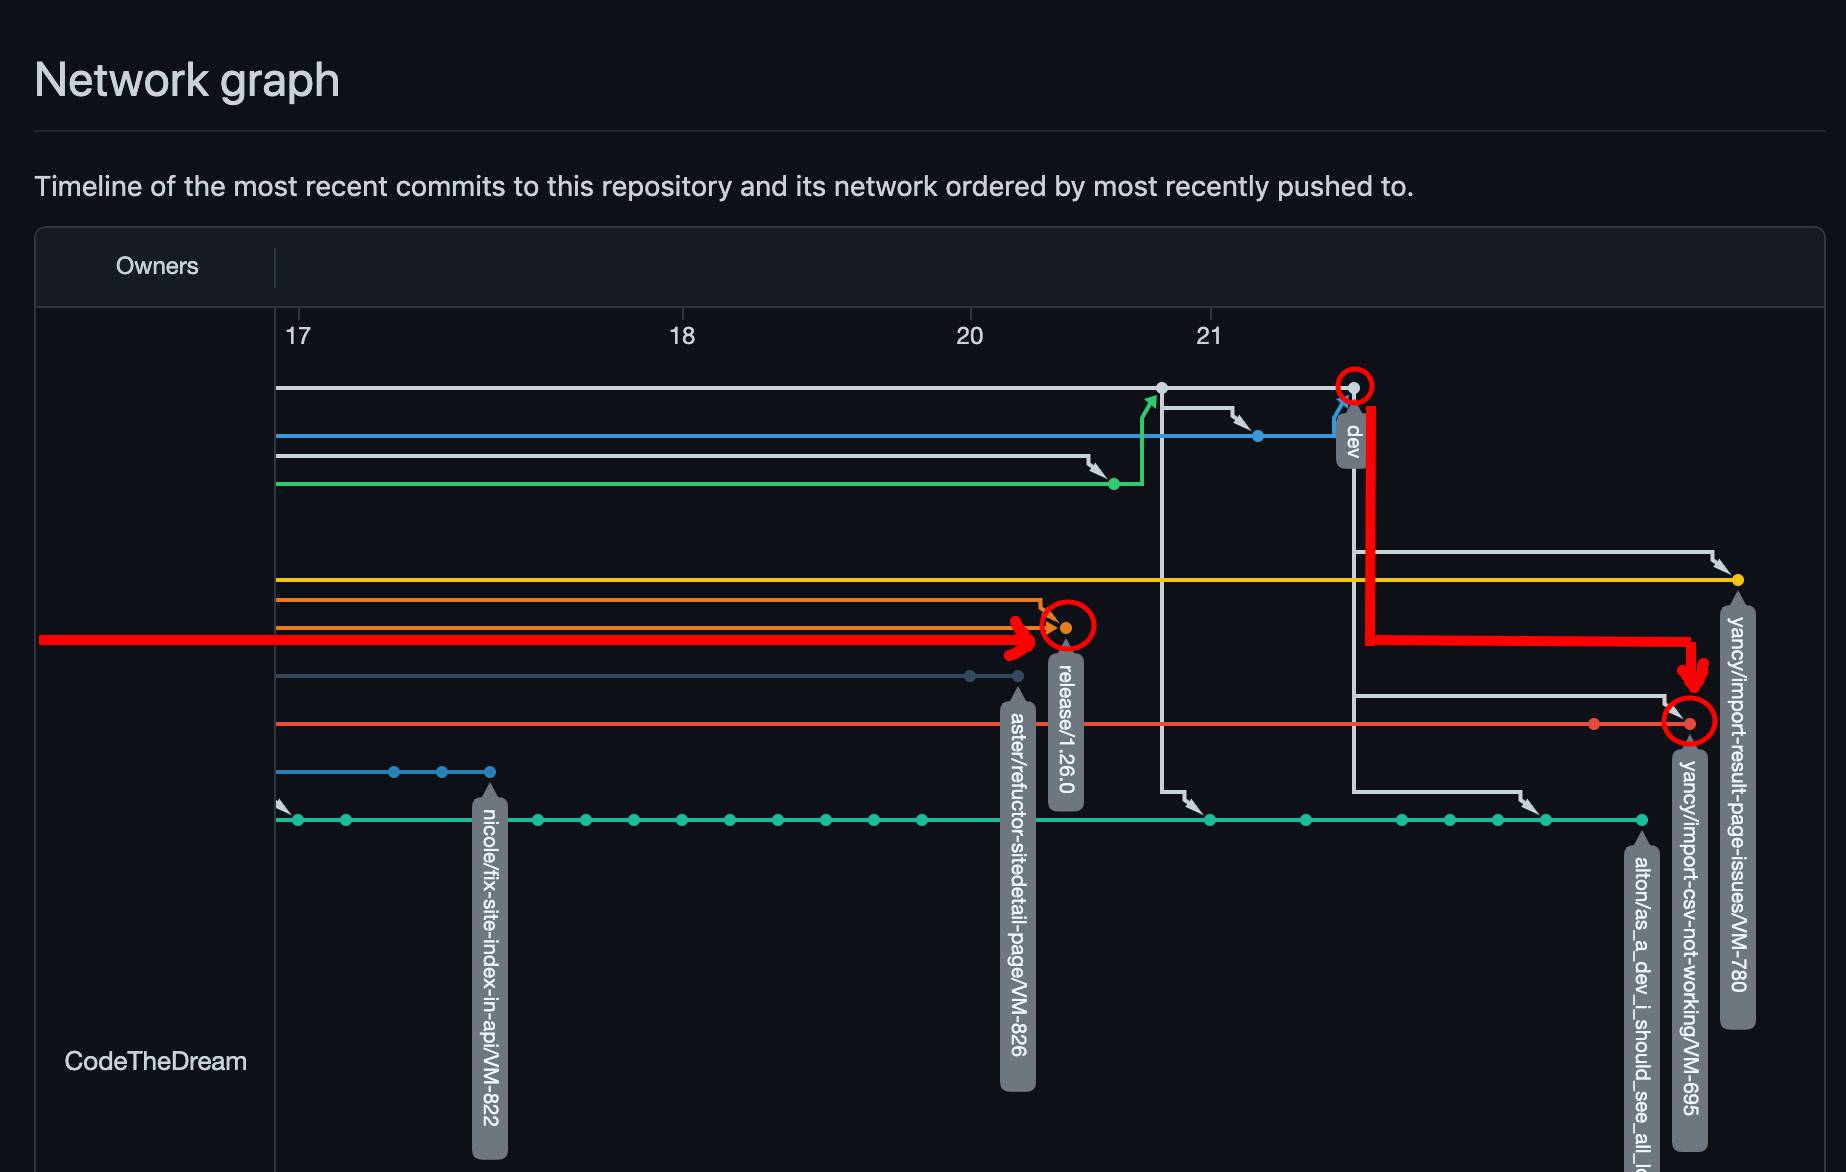
Task: Select the blue commit dot above nicole branch label
Action: tap(490, 772)
